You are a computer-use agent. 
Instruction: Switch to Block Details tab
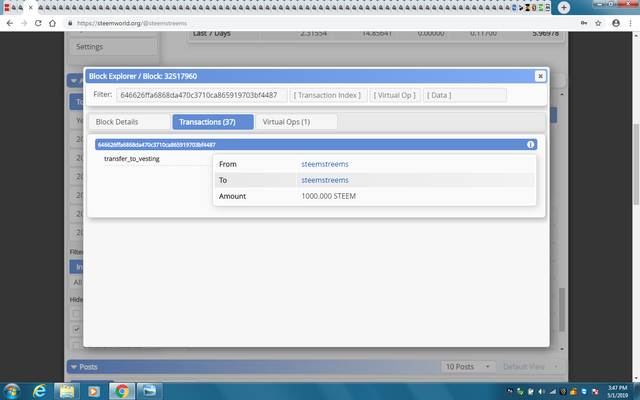(129, 122)
